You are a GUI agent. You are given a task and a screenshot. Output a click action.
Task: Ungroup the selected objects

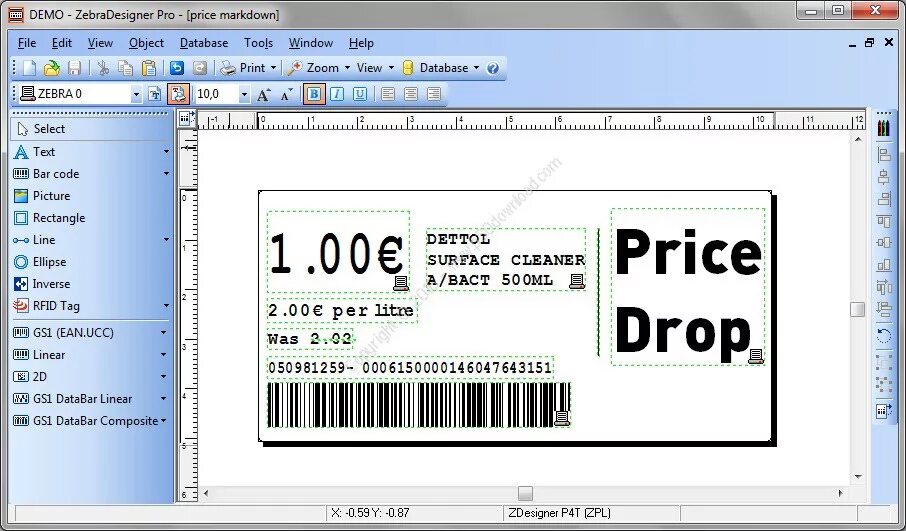pyautogui.click(x=883, y=384)
